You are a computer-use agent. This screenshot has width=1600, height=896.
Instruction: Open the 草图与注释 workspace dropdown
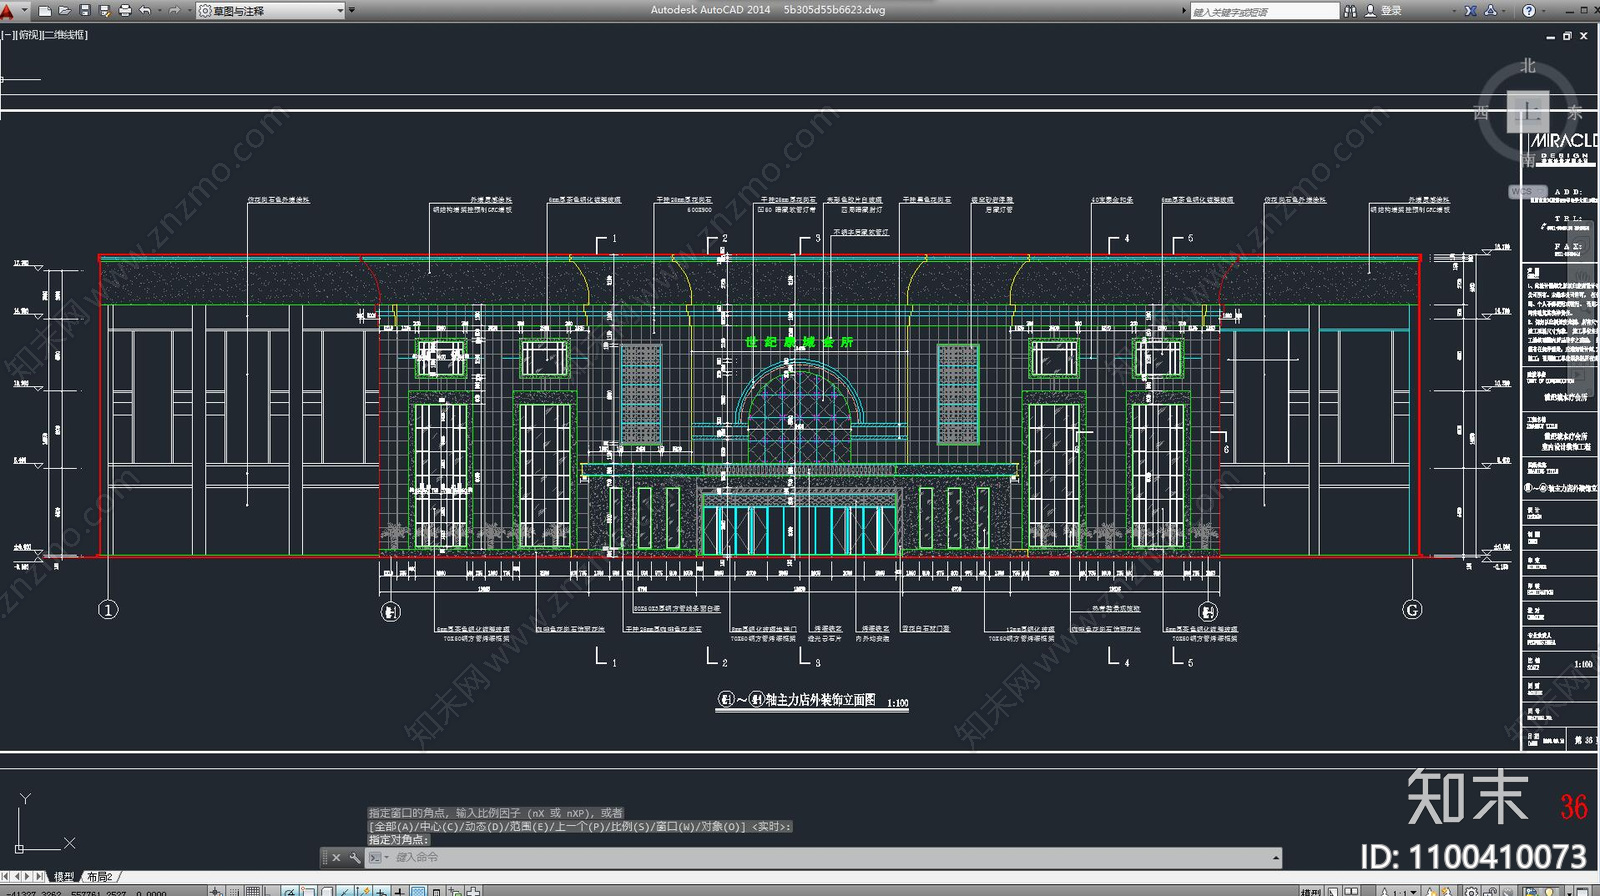[271, 10]
